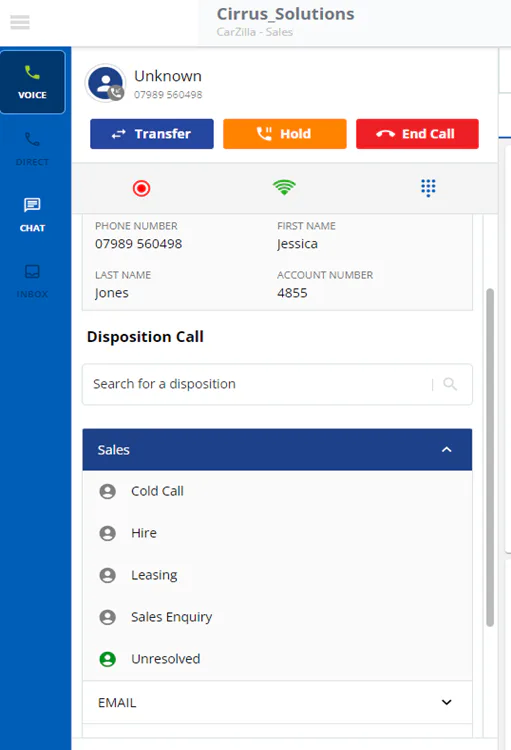Click the Cirrus_Solutions header title

(x=286, y=14)
